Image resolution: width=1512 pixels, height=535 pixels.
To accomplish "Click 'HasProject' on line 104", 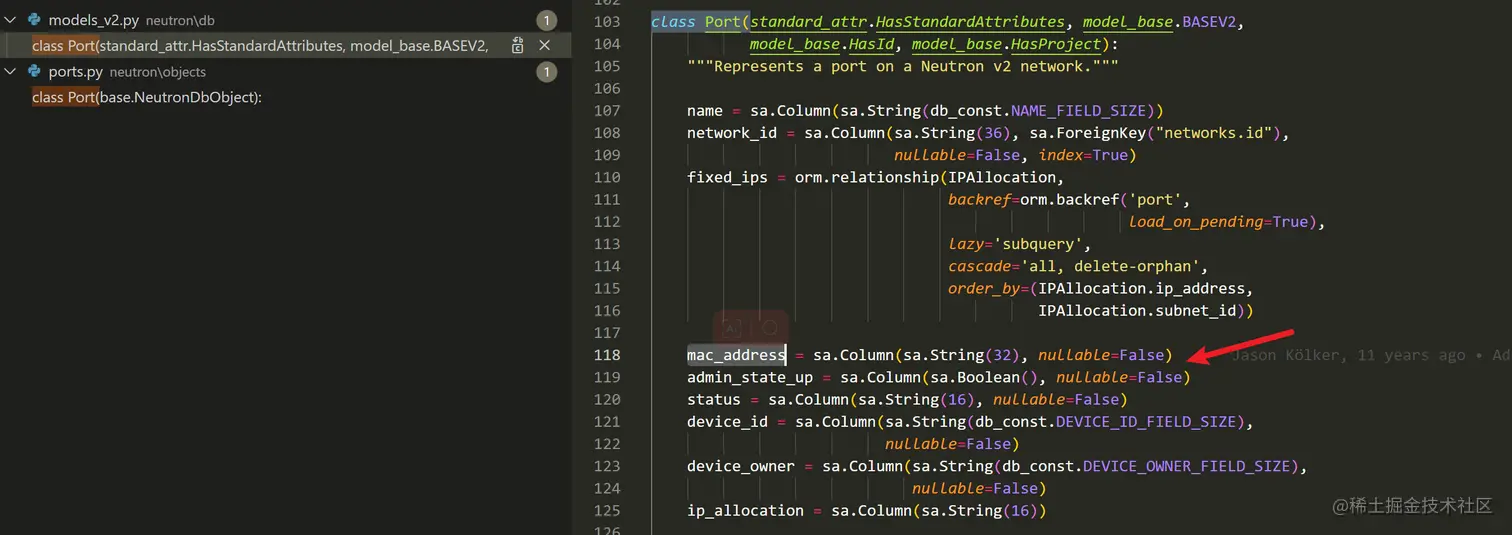I will (1056, 44).
